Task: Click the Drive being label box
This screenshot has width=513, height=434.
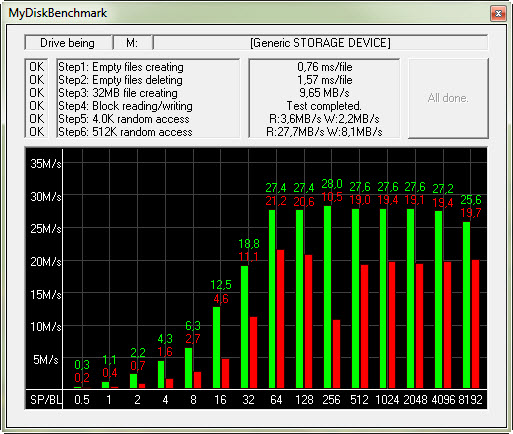Action: tap(68, 43)
